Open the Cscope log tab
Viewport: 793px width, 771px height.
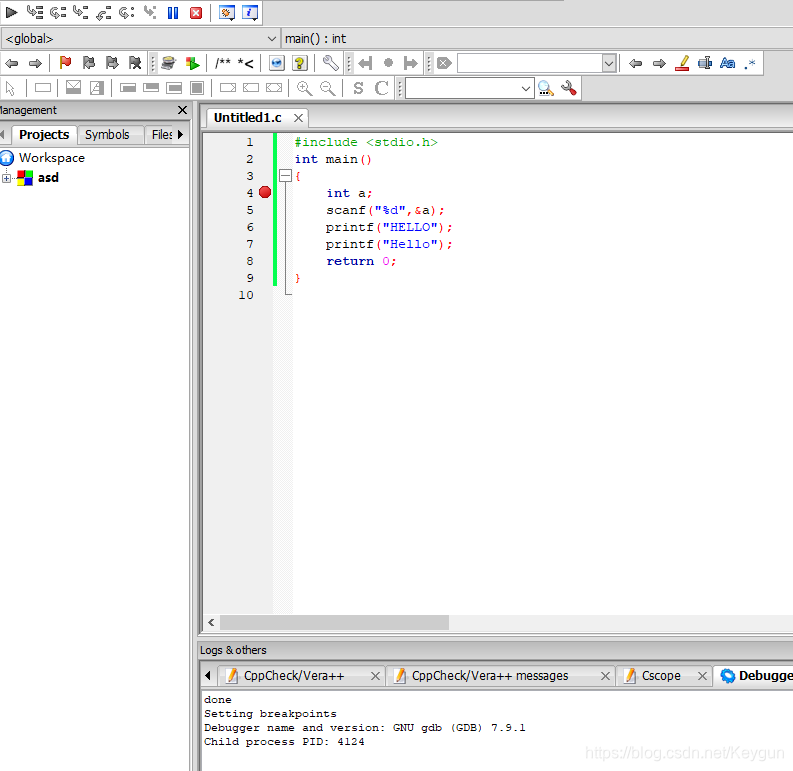click(660, 676)
